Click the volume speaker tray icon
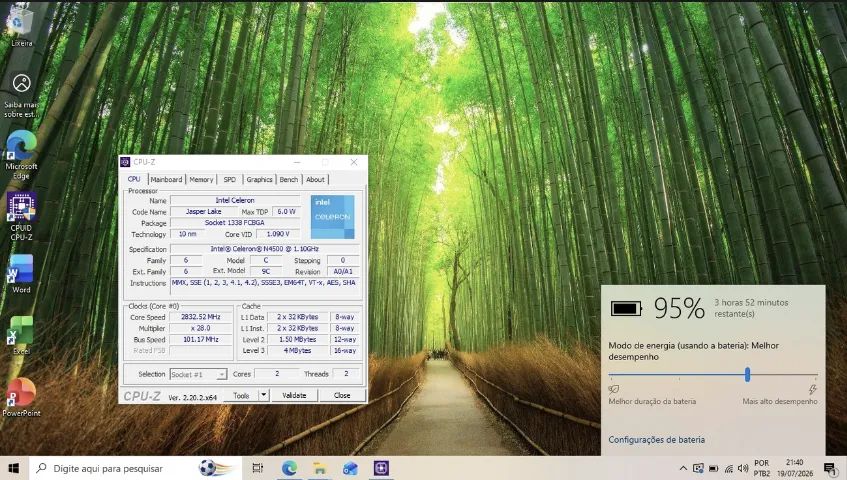847x480 pixels. coord(743,468)
